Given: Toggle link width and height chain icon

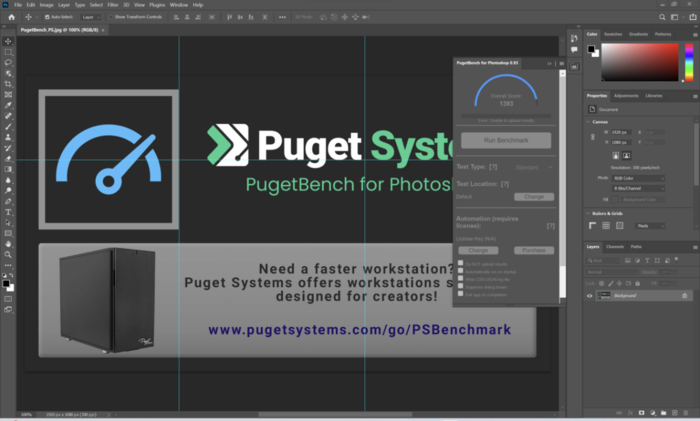Looking at the screenshot, I should [x=593, y=138].
